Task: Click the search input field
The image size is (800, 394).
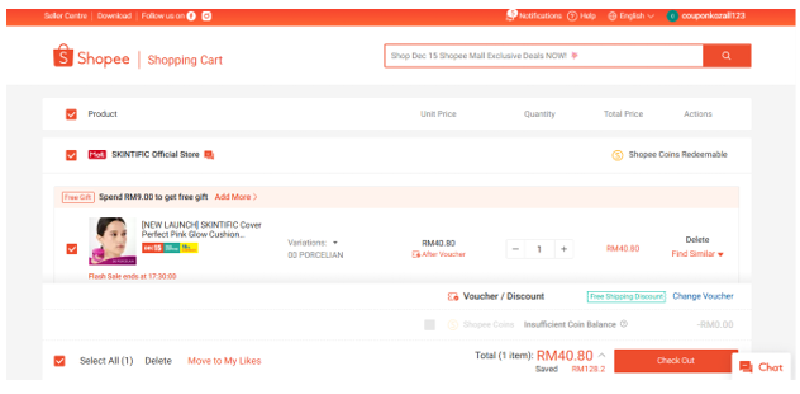Action: click(x=544, y=56)
